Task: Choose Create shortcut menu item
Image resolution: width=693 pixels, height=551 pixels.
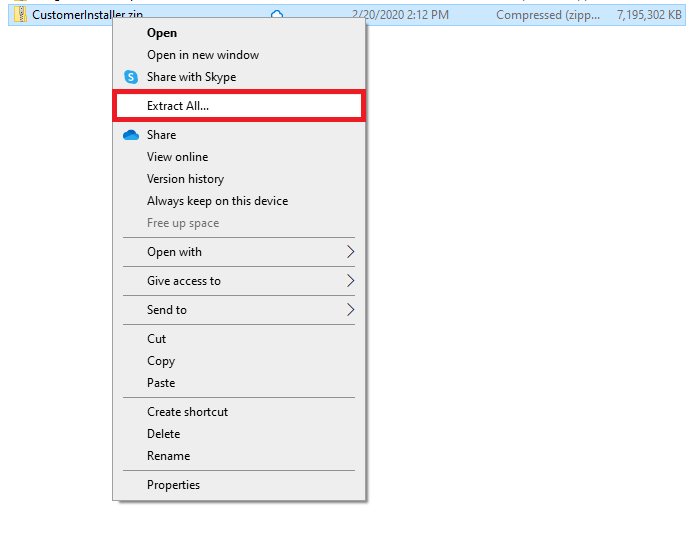Action: point(187,412)
